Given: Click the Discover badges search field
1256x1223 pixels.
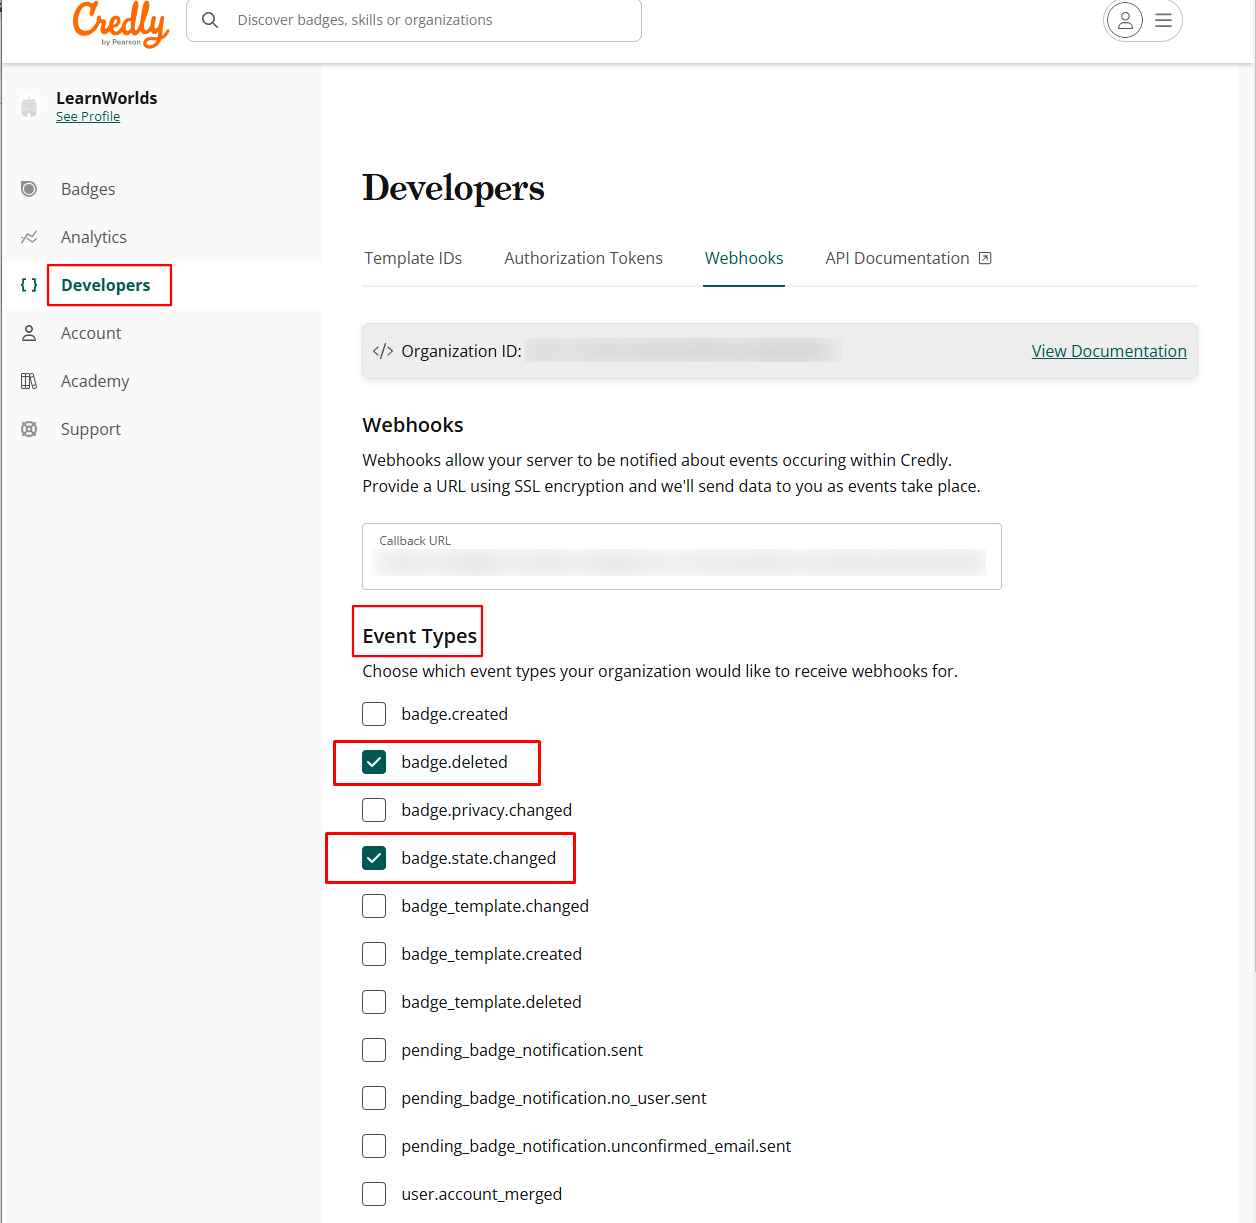Looking at the screenshot, I should coord(414,20).
